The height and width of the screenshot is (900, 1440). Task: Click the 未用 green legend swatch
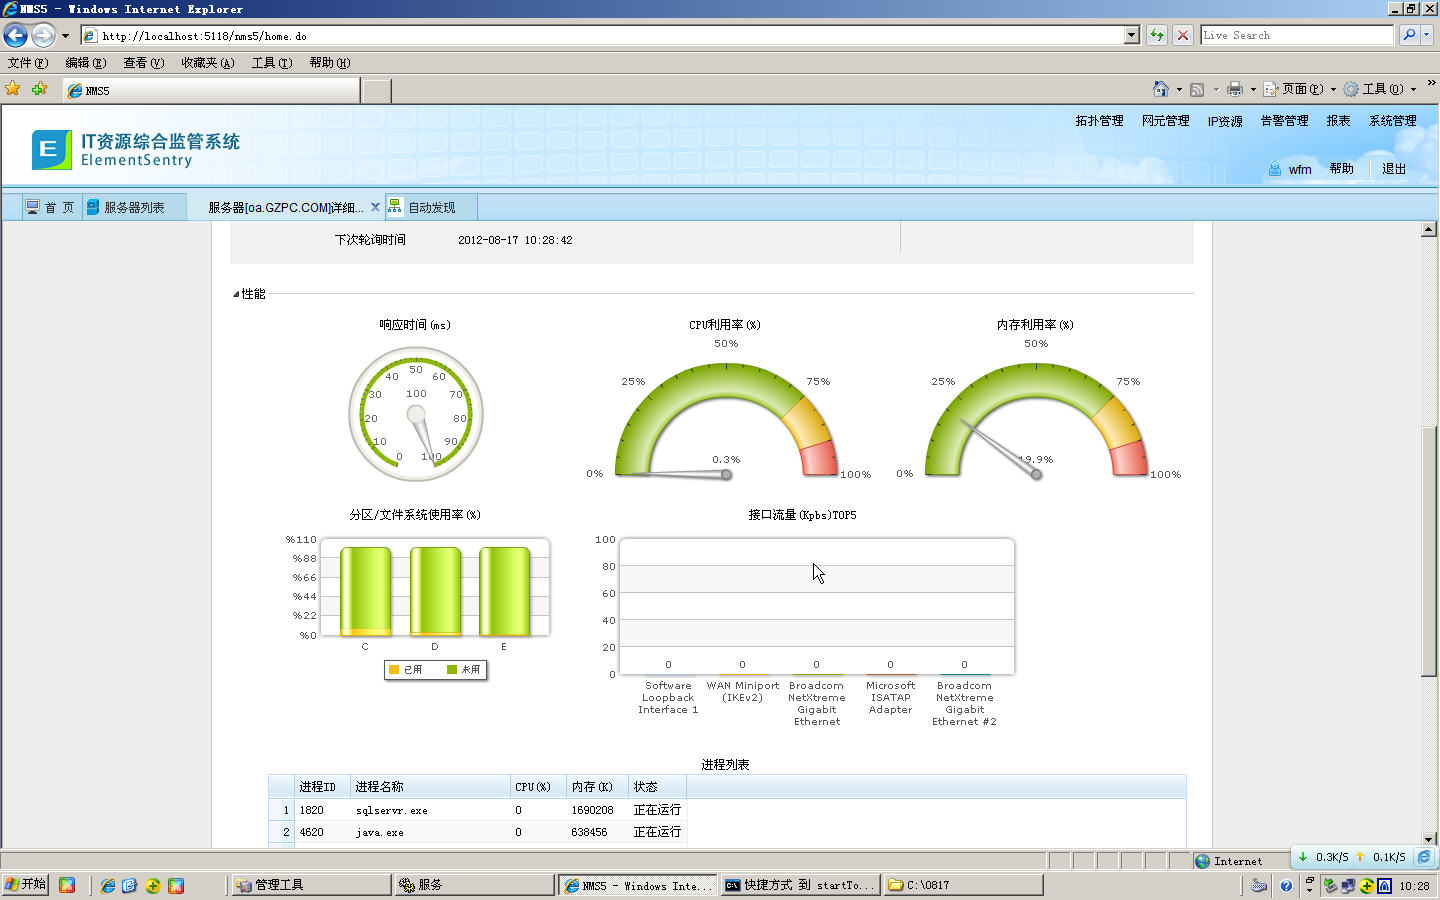click(452, 670)
